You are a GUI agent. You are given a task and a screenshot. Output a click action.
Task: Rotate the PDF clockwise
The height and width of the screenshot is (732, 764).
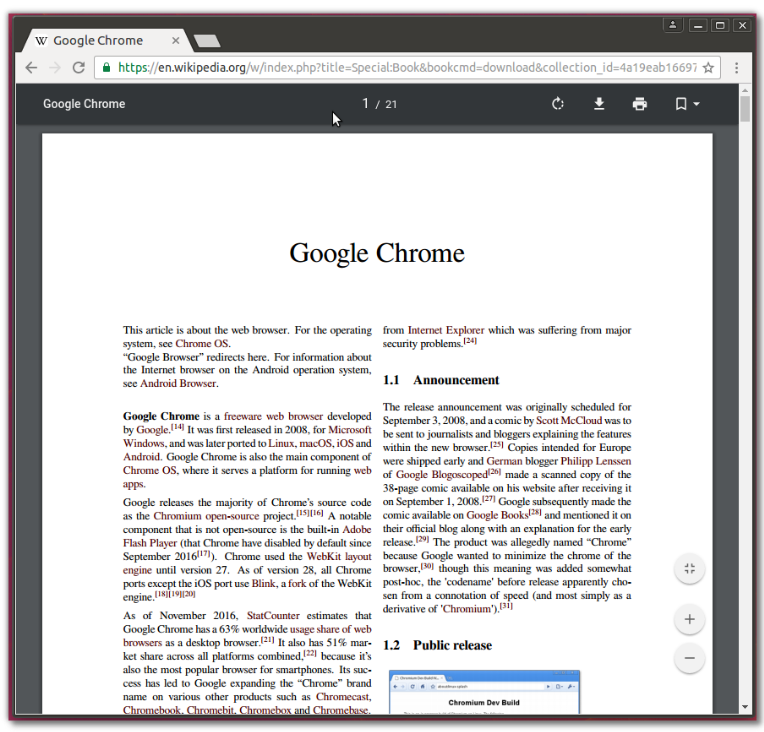(557, 104)
